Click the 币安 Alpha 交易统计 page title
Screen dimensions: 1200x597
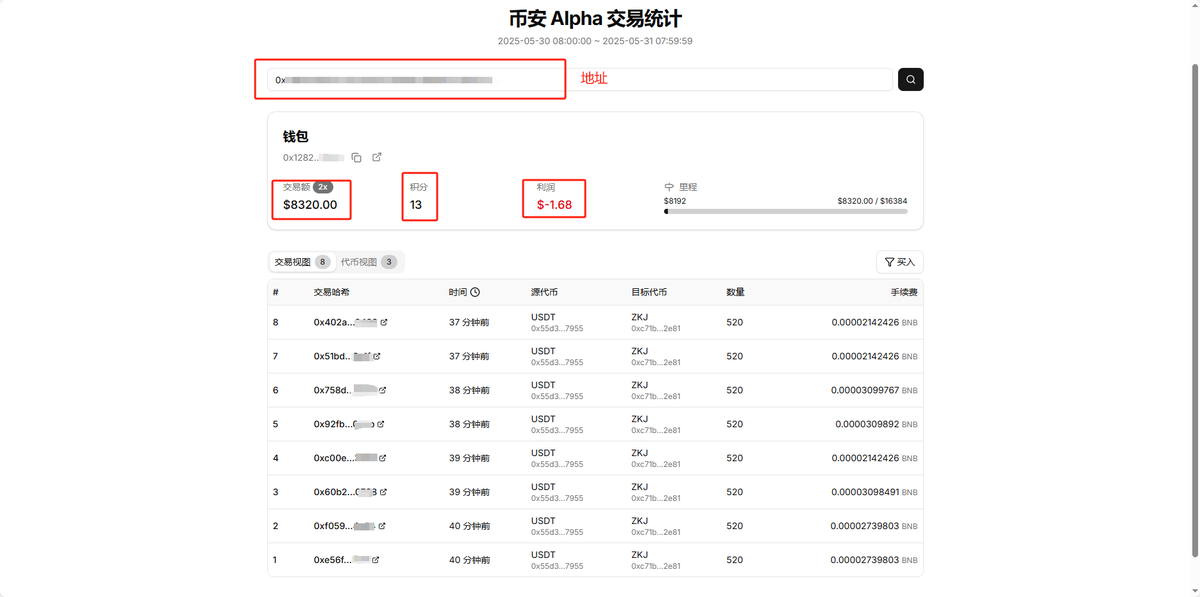(x=595, y=19)
